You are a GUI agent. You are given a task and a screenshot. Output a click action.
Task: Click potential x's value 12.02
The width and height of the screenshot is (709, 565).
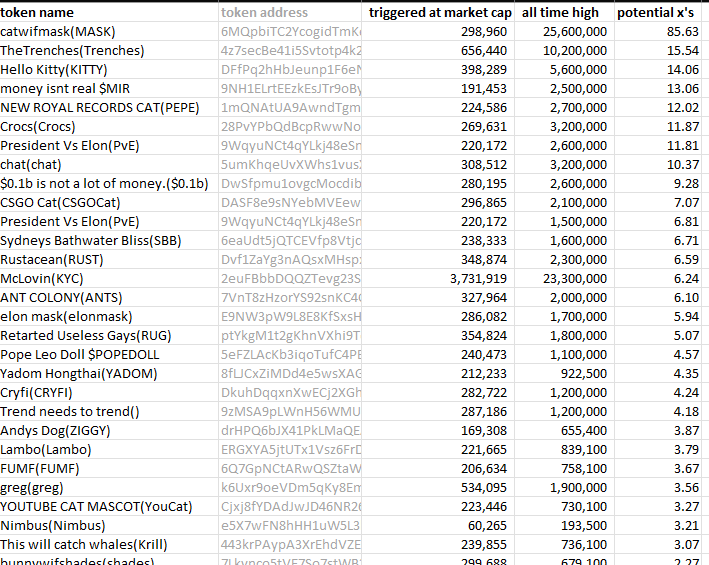click(658, 108)
